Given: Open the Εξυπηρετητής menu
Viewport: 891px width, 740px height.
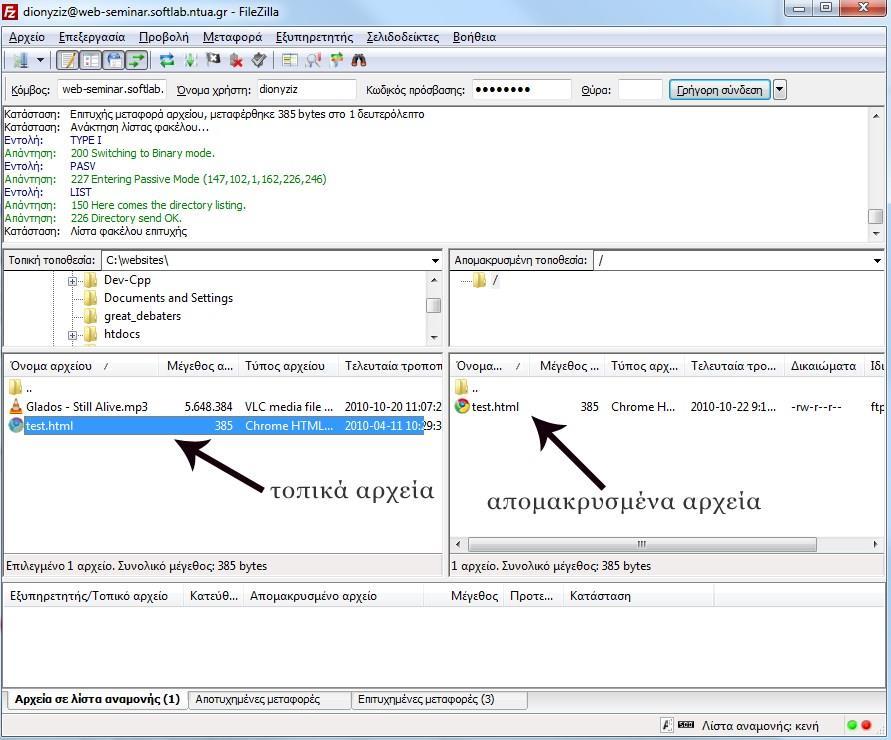Looking at the screenshot, I should tap(314, 37).
